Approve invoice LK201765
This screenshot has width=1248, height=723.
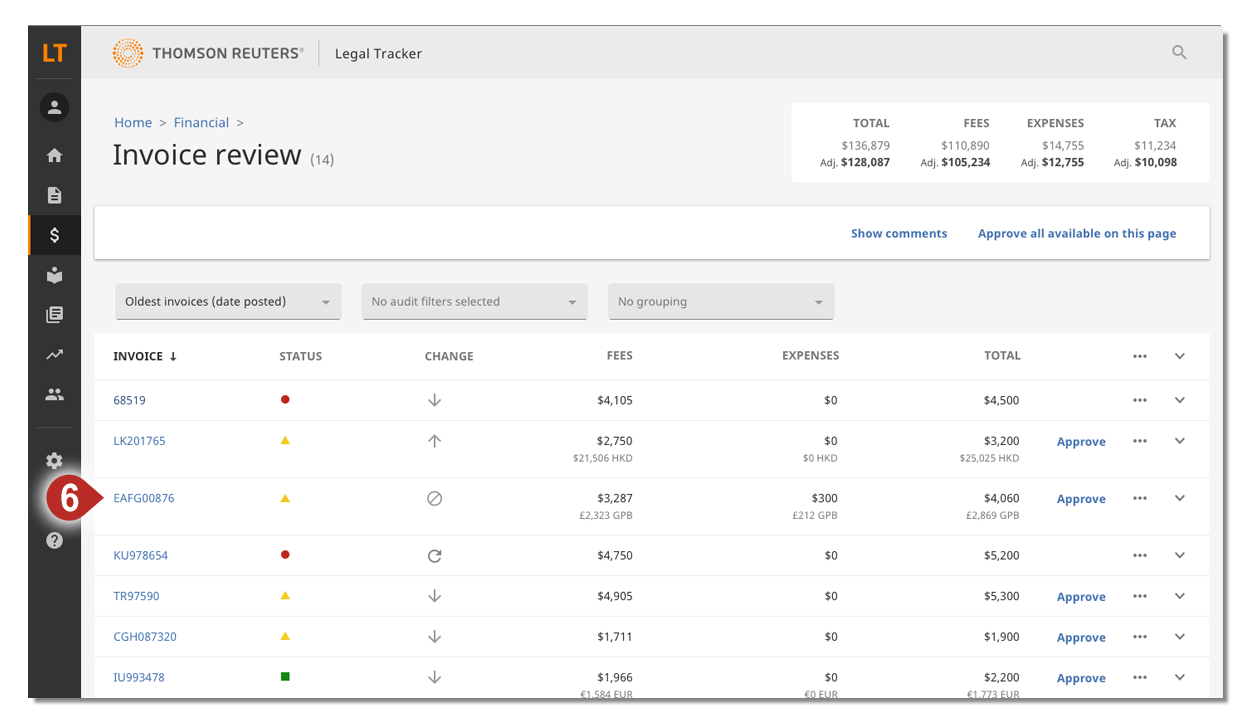1081,441
